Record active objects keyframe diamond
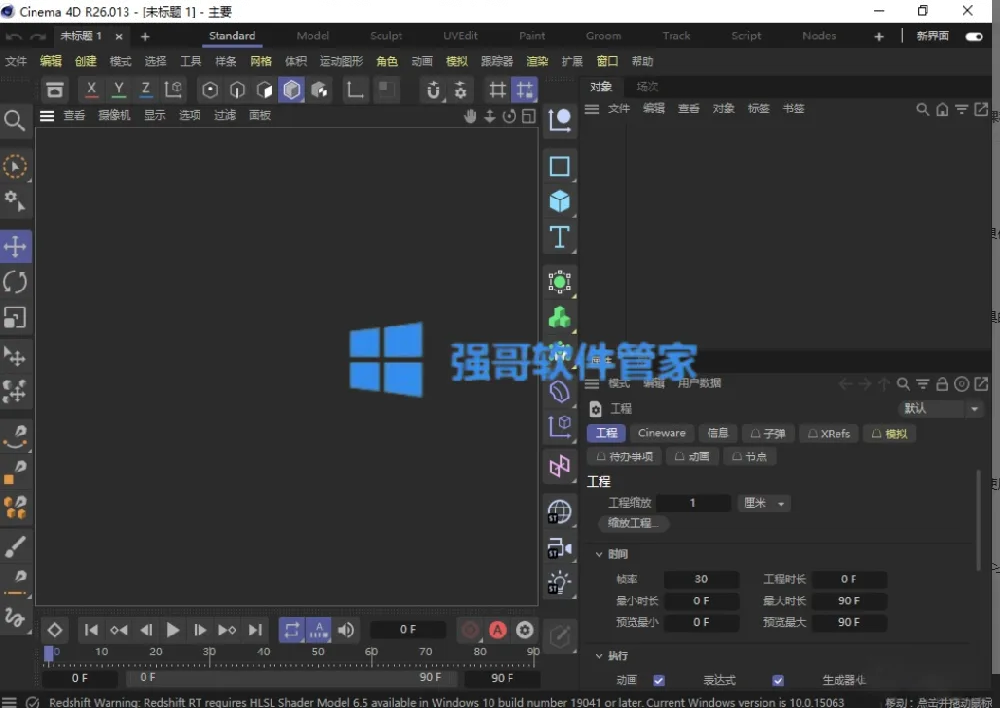Image resolution: width=1000 pixels, height=708 pixels. pyautogui.click(x=55, y=630)
